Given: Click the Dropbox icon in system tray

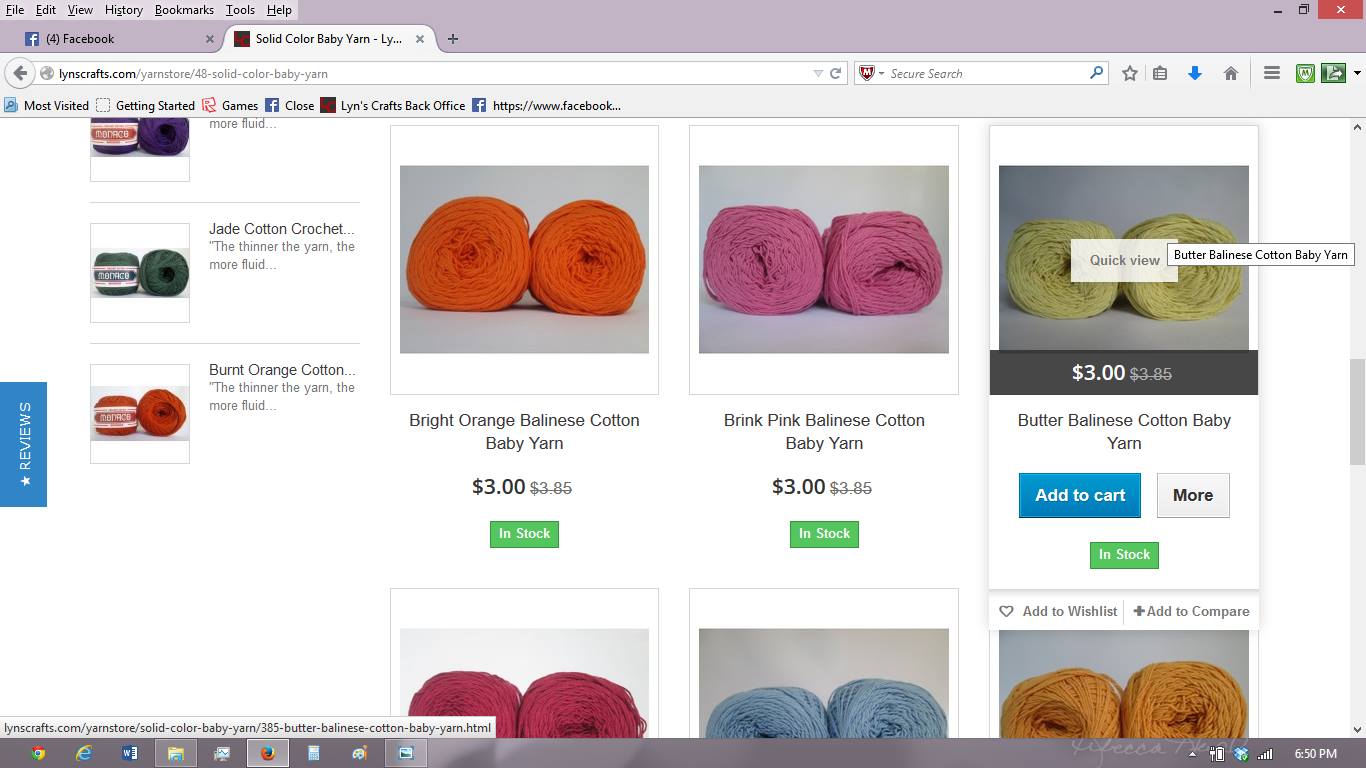Looking at the screenshot, I should (1241, 754).
